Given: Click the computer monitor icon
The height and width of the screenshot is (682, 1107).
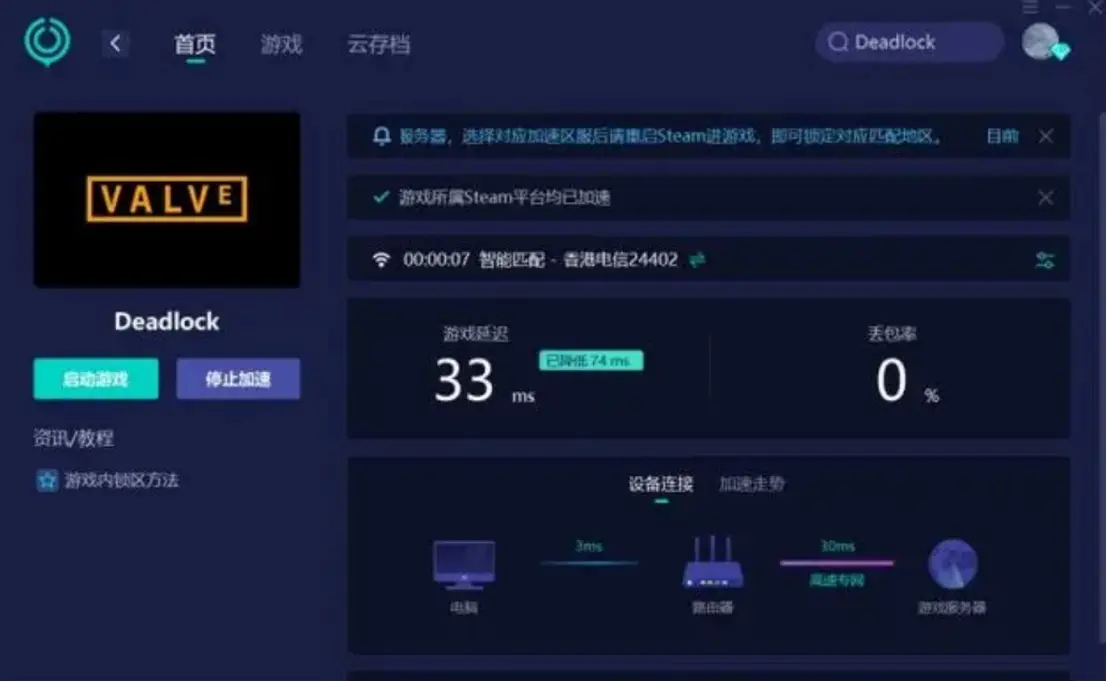Looking at the screenshot, I should pyautogui.click(x=463, y=565).
